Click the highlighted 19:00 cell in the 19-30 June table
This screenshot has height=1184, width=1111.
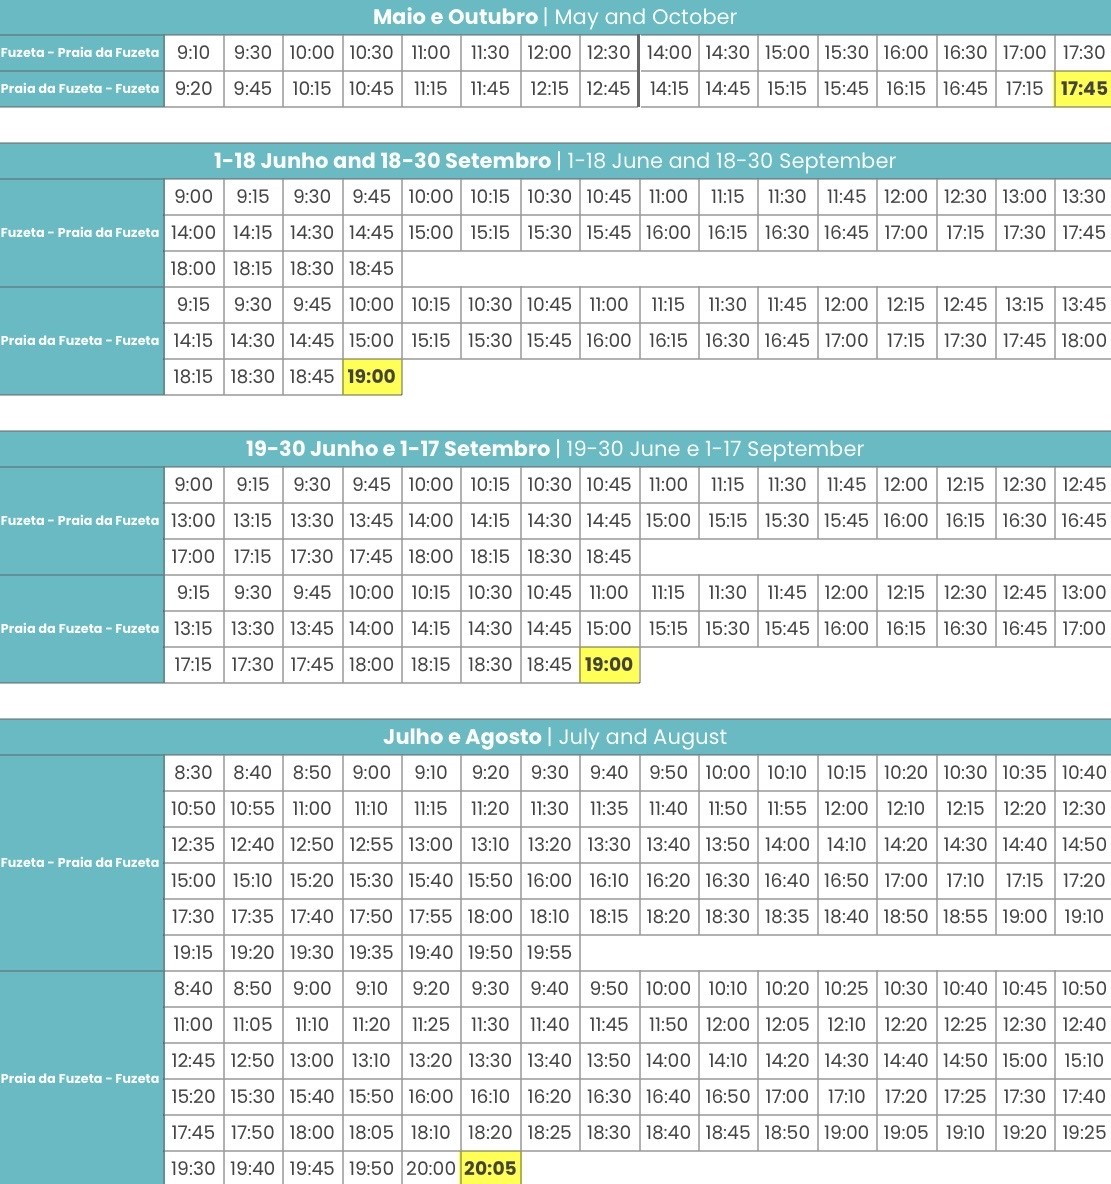(x=609, y=664)
